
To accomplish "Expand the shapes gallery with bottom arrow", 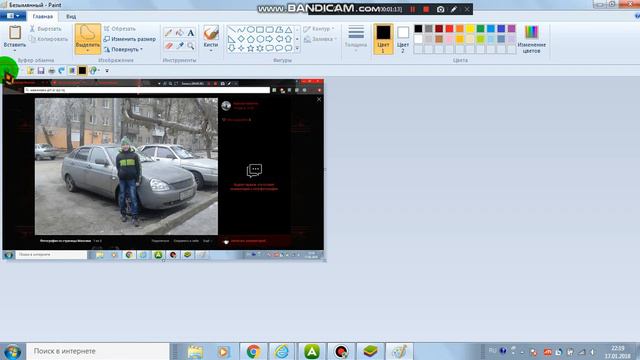I will click(297, 49).
